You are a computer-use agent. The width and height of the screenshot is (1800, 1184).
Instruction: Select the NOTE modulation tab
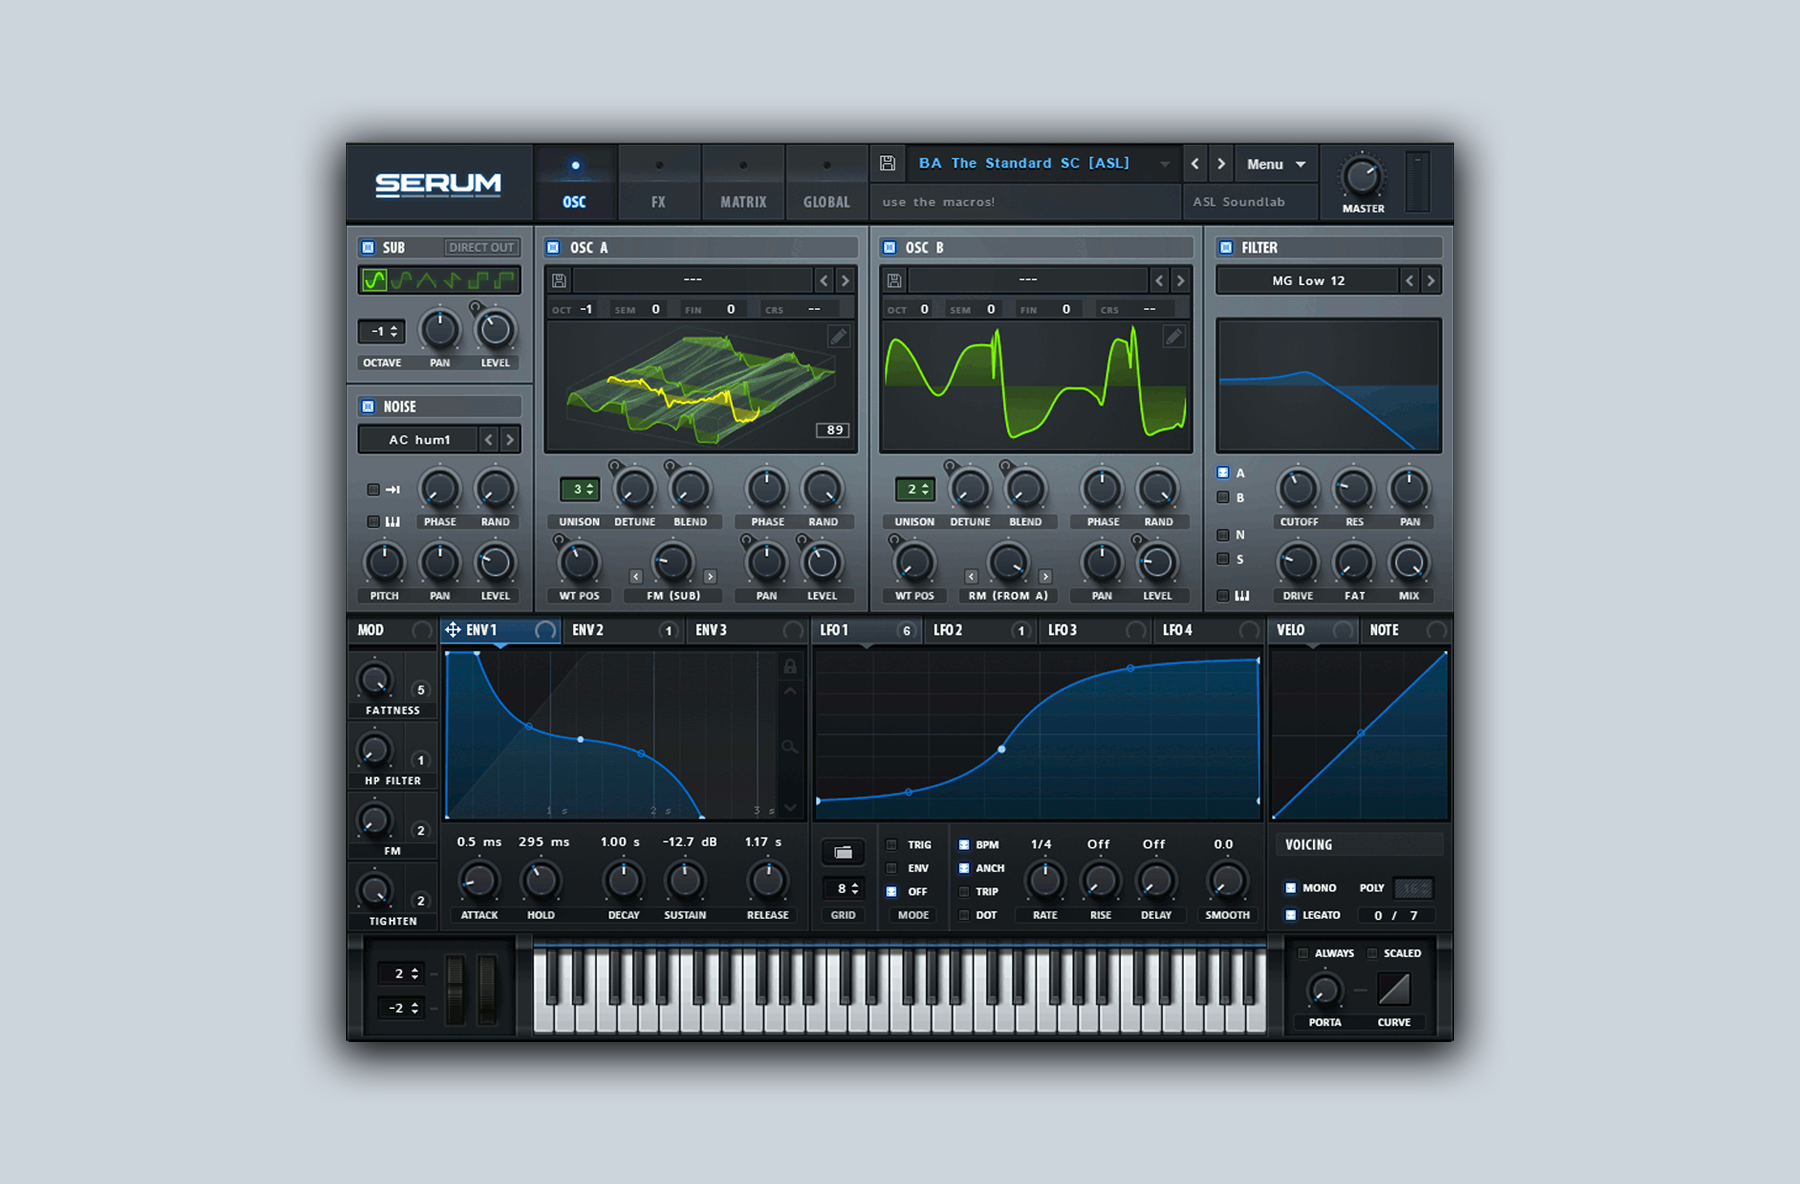[x=1408, y=630]
